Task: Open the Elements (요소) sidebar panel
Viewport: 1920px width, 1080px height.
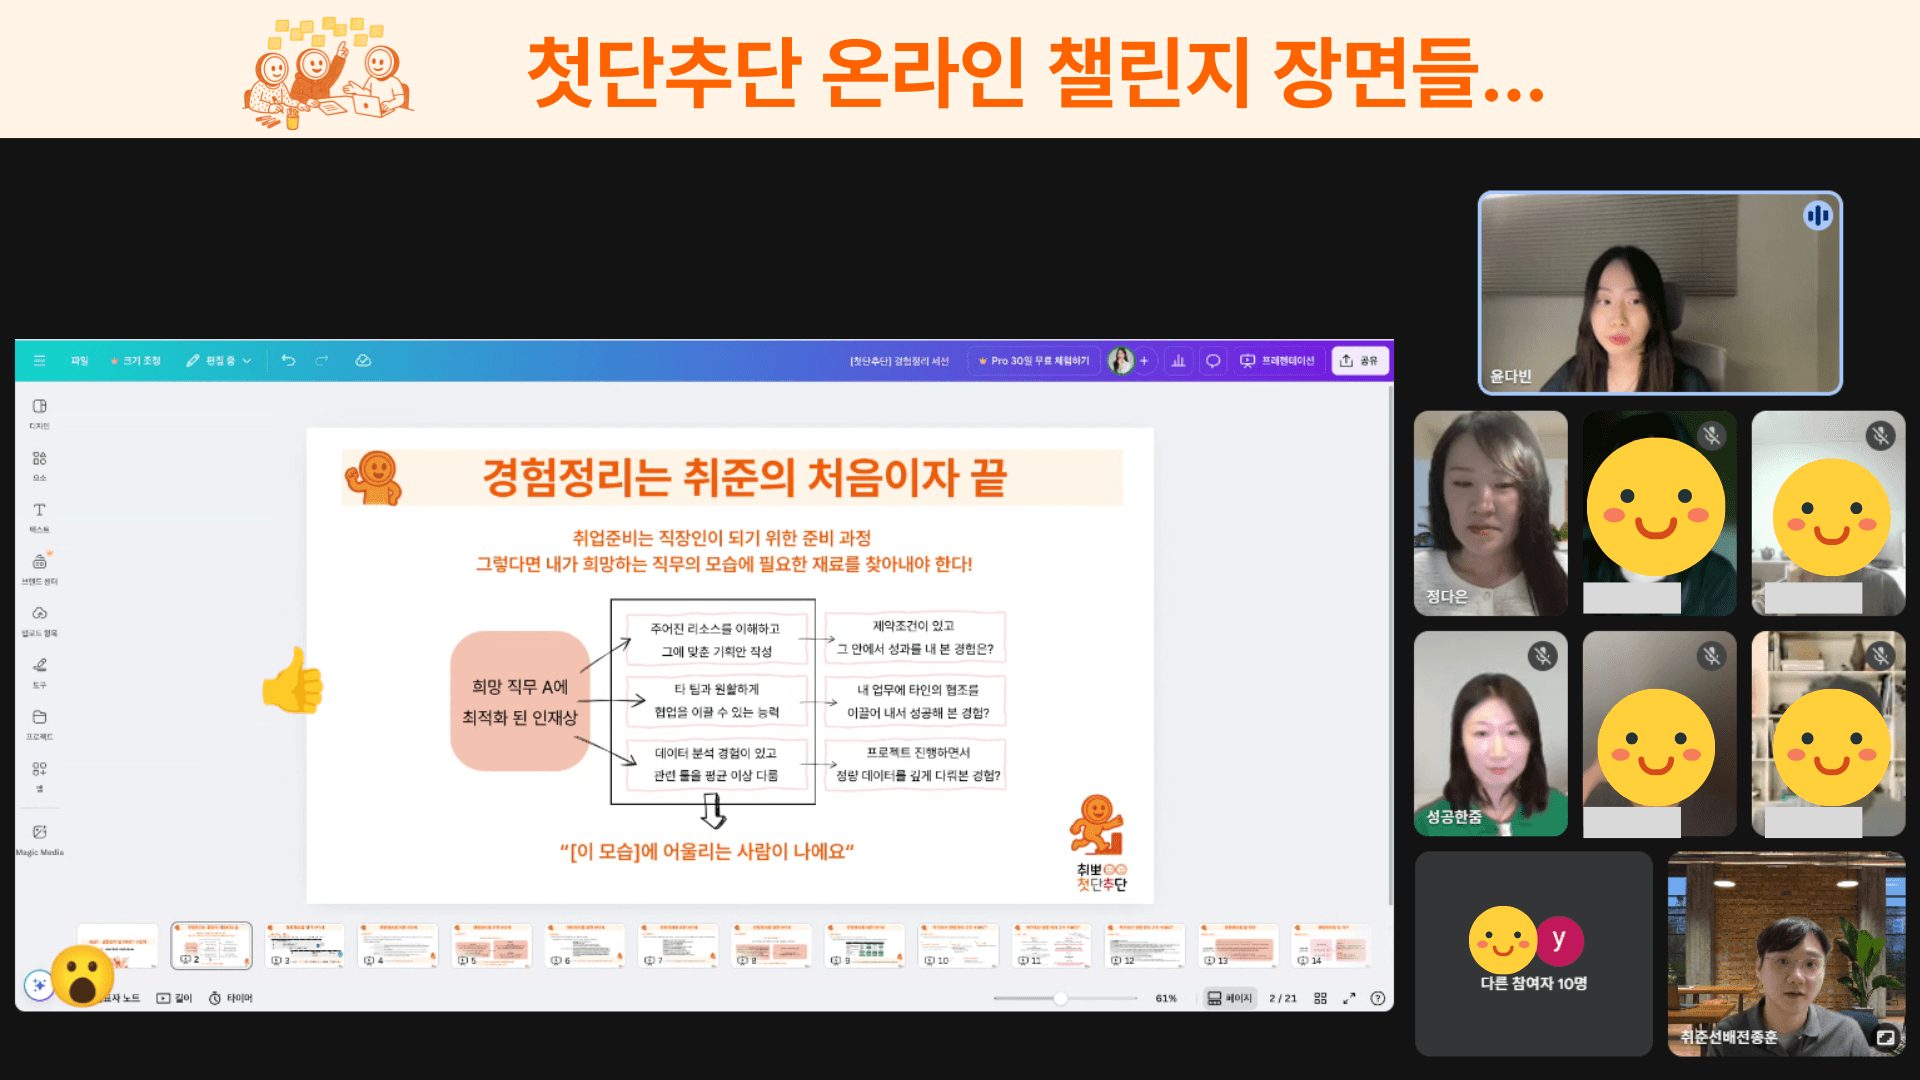Action: coord(39,463)
